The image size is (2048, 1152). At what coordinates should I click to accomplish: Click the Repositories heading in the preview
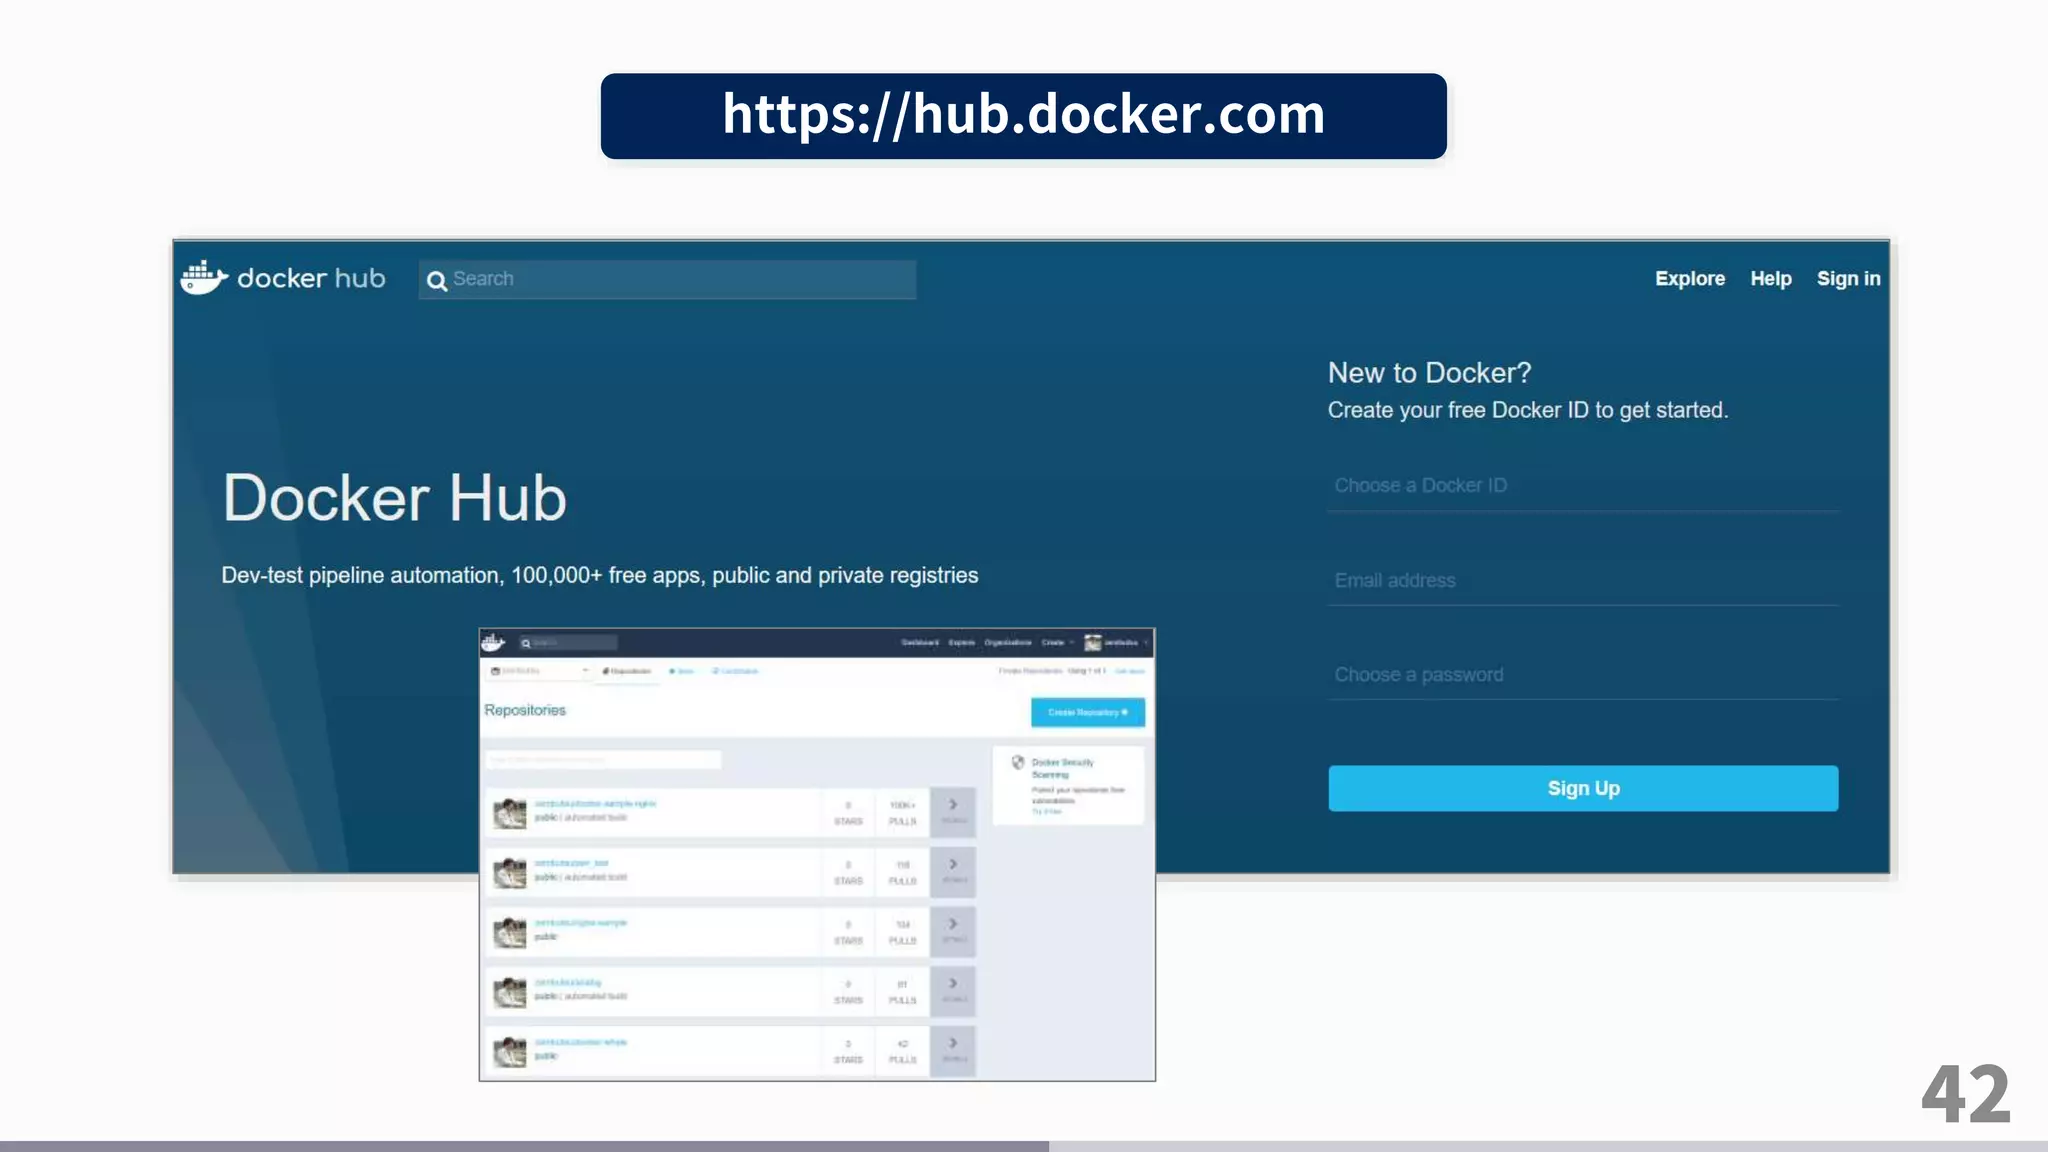[x=525, y=710]
